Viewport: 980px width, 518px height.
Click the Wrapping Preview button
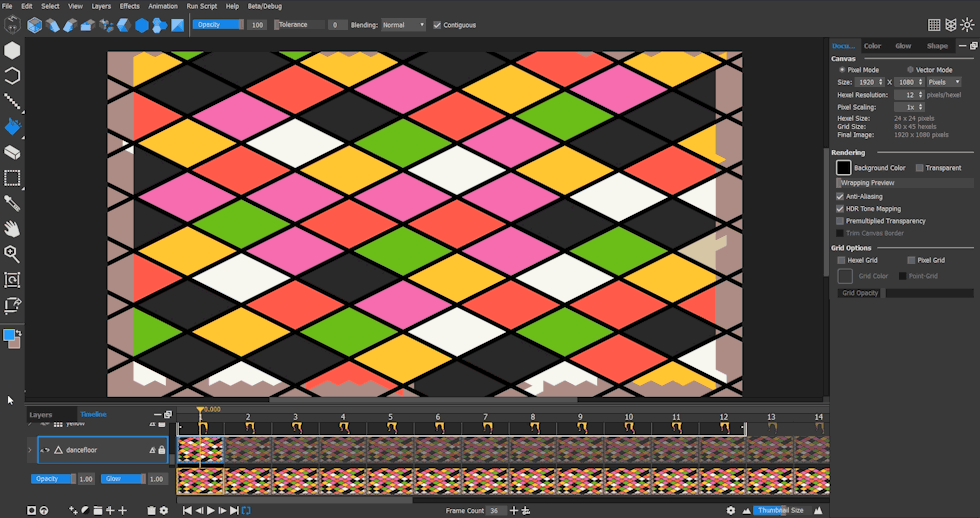point(867,183)
